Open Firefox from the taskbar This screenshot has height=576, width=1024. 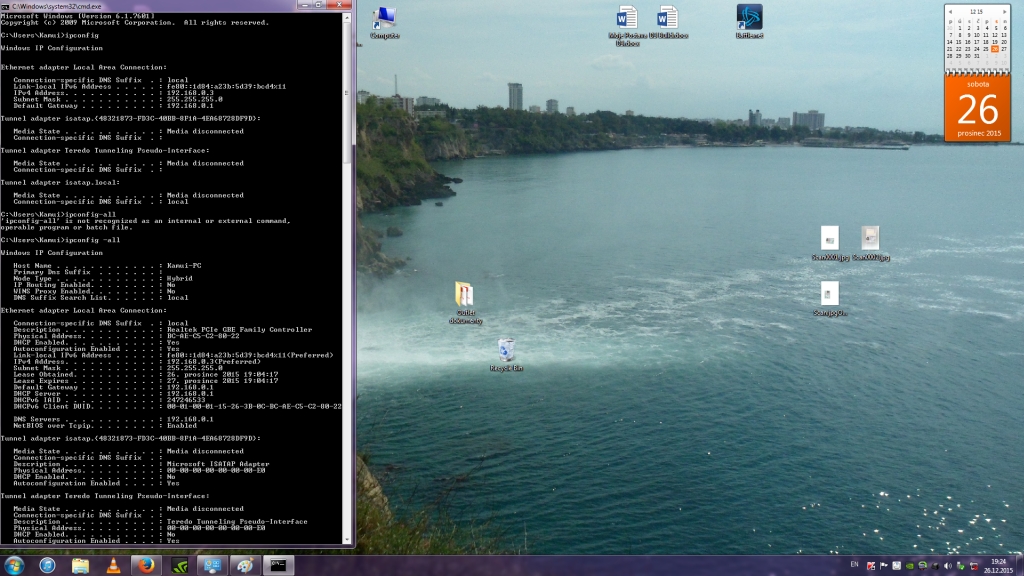click(145, 565)
